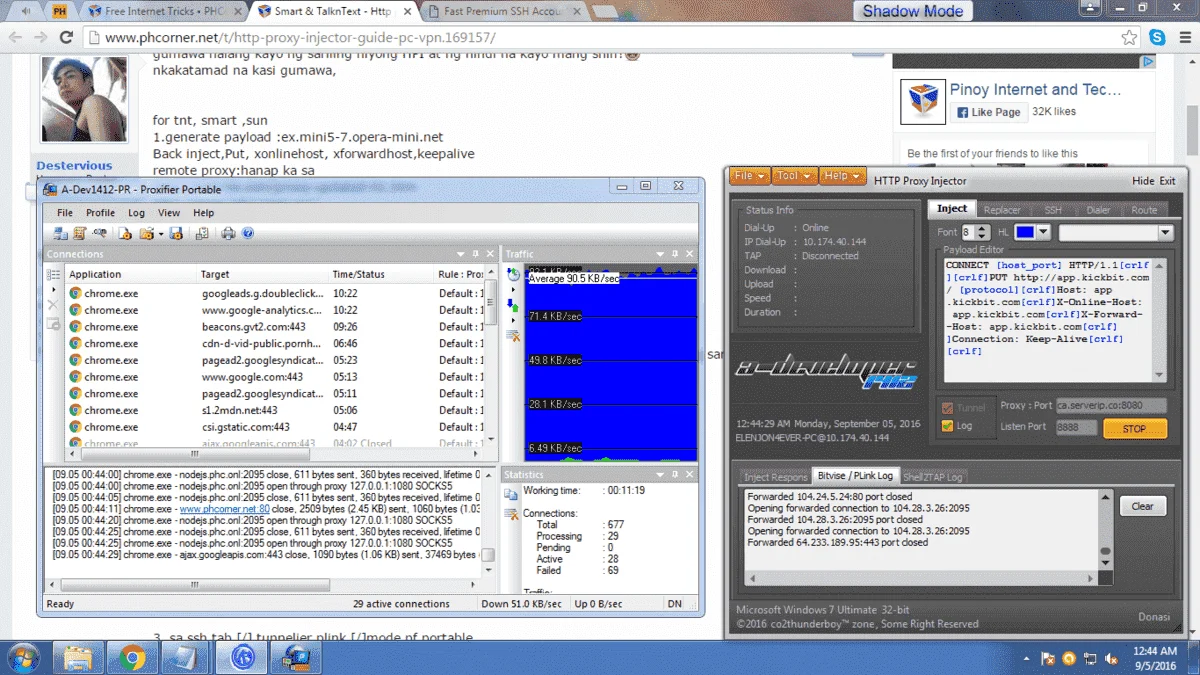Open dropdown arrow next to Open Profile icon

click(x=160, y=234)
